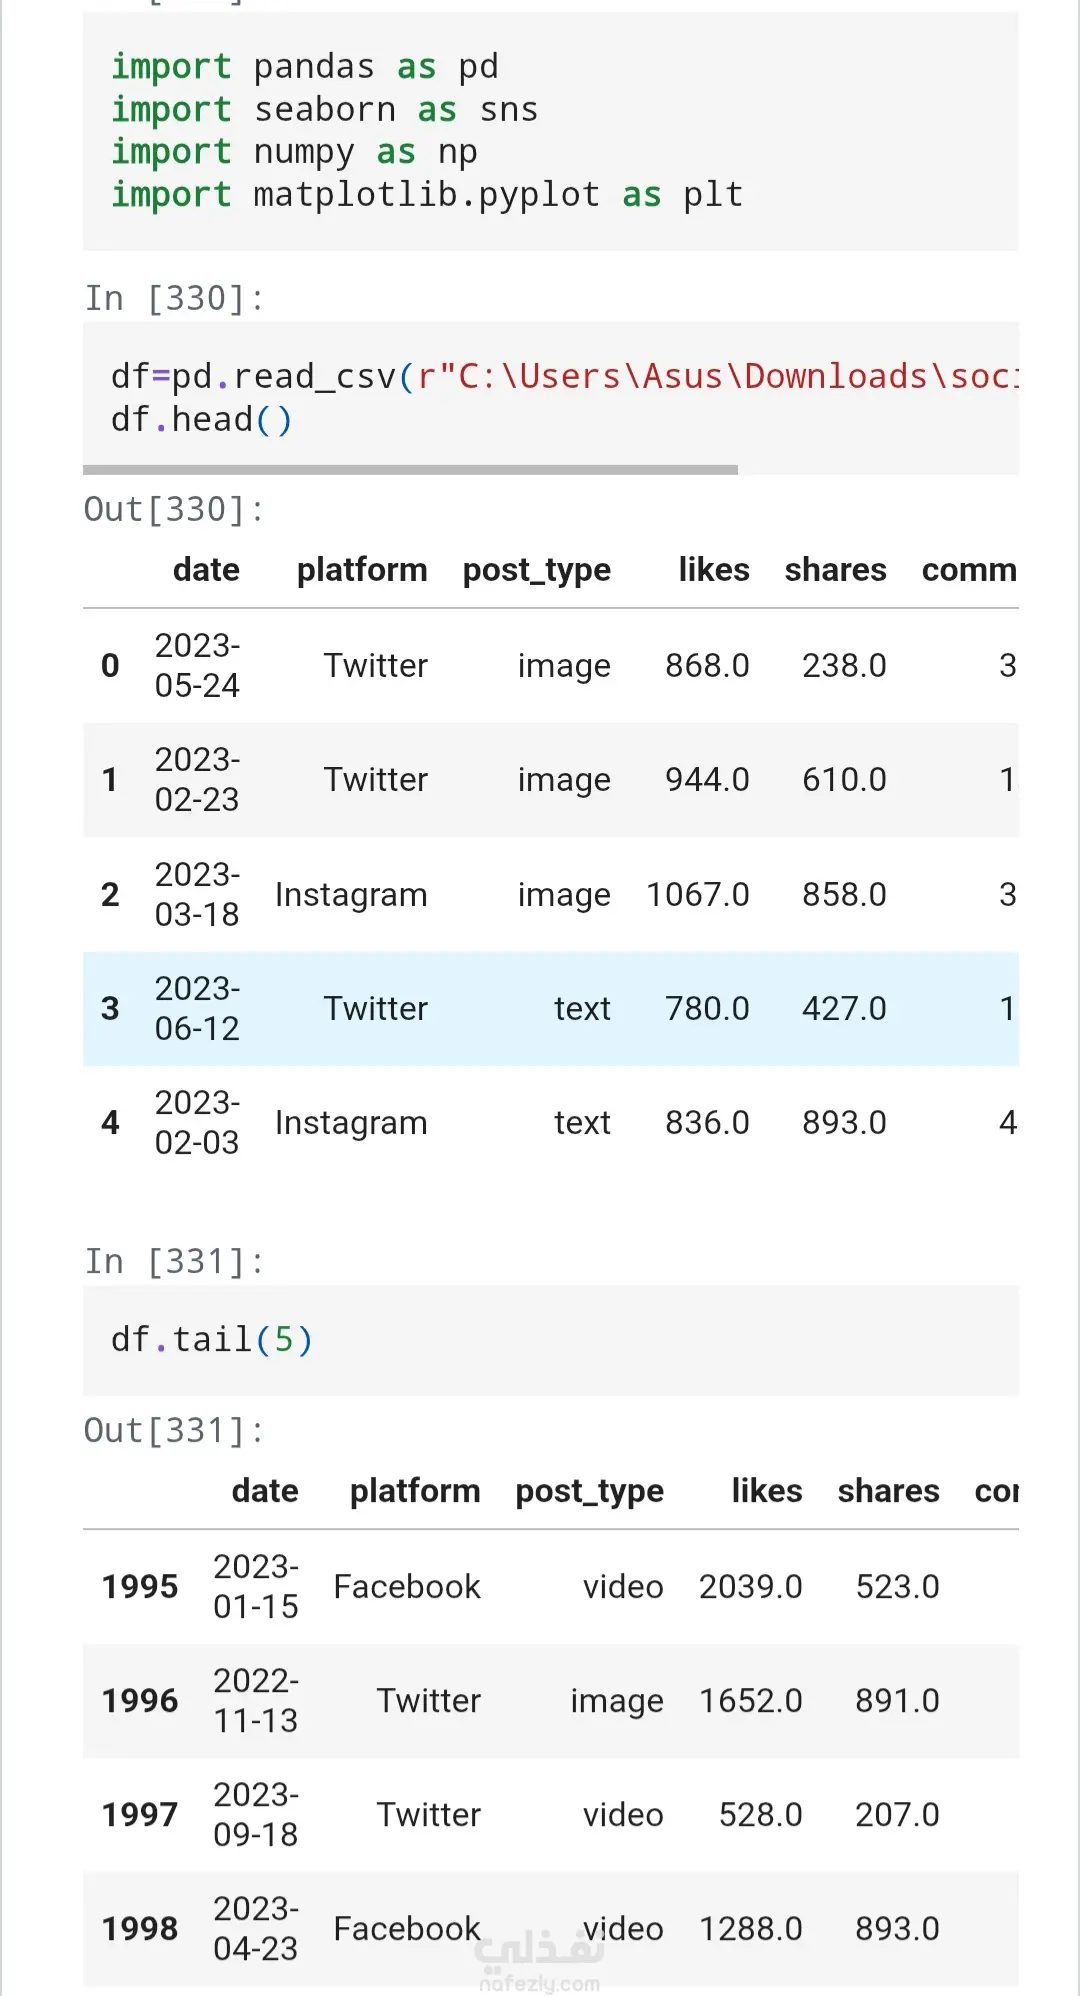This screenshot has width=1080, height=1996.
Task: Click the 1067.0 likes value
Action: tap(698, 895)
